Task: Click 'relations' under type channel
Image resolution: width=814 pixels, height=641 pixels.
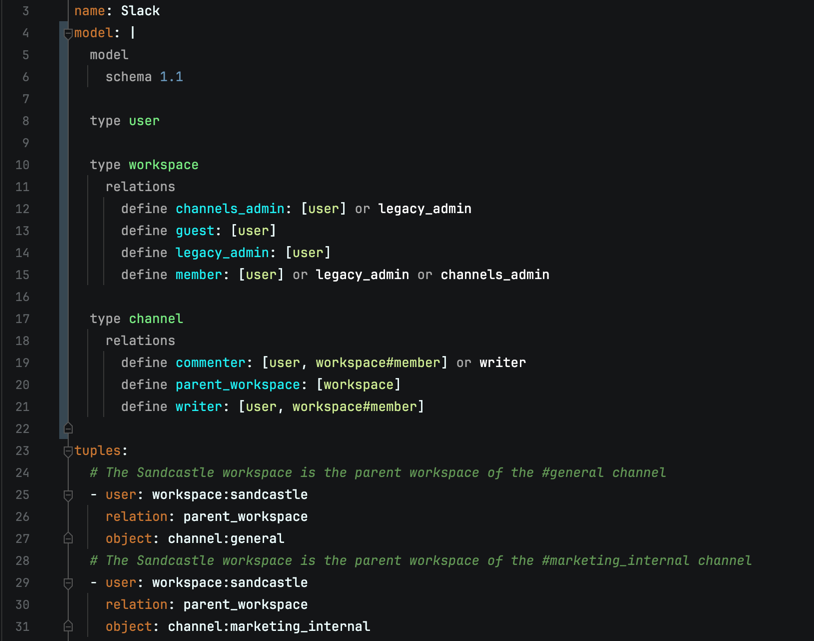Action: tap(140, 340)
